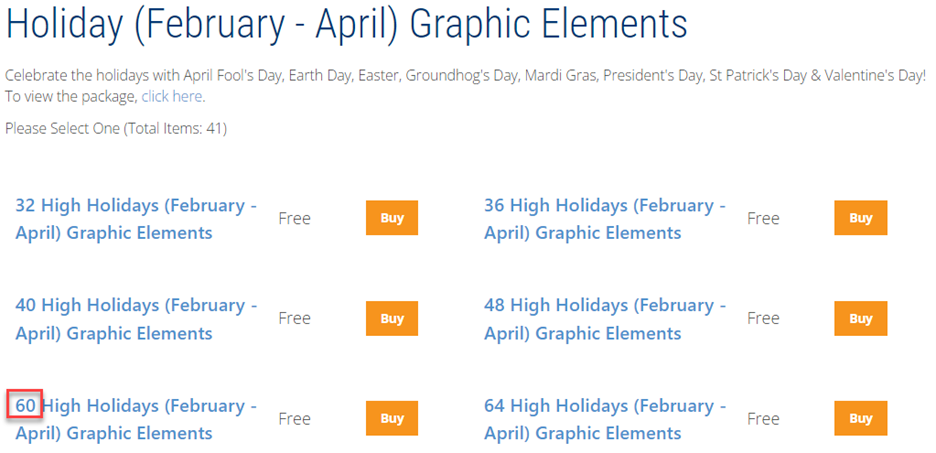The image size is (936, 453).
Task: Open the 40 High Holidays Graphic Elements link
Action: click(x=135, y=319)
